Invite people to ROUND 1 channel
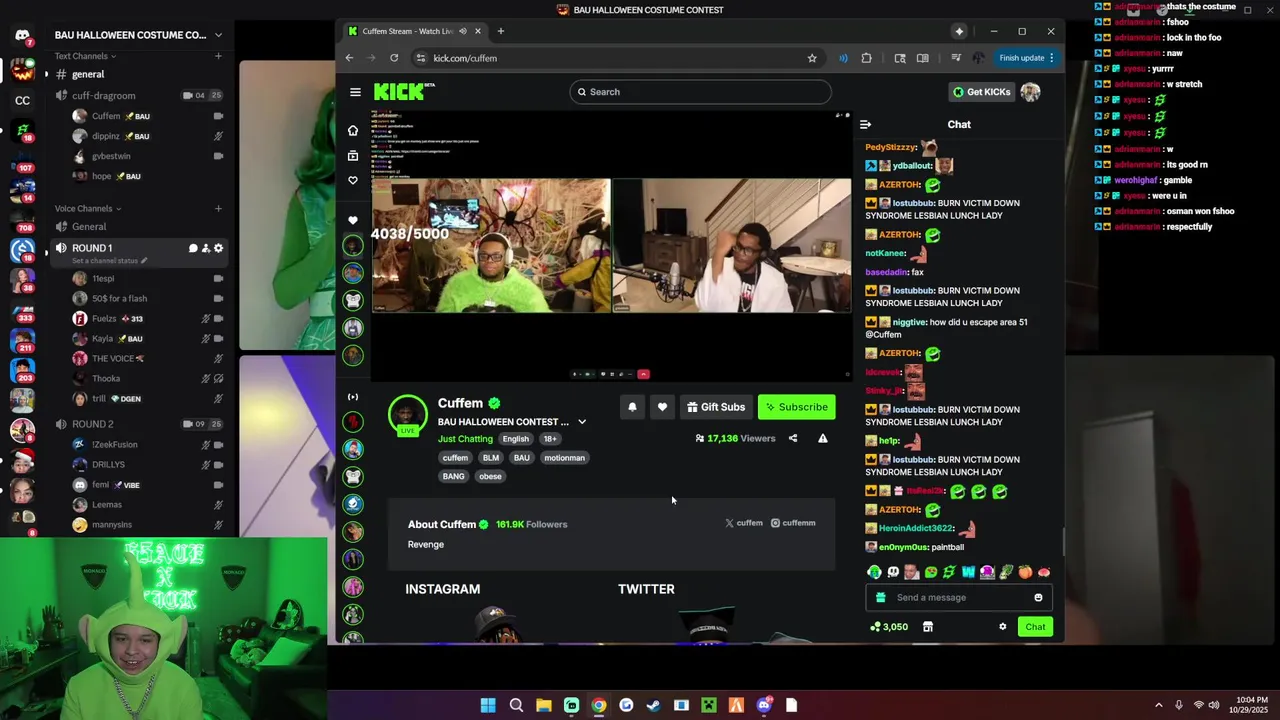This screenshot has width=1280, height=720. (x=205, y=248)
